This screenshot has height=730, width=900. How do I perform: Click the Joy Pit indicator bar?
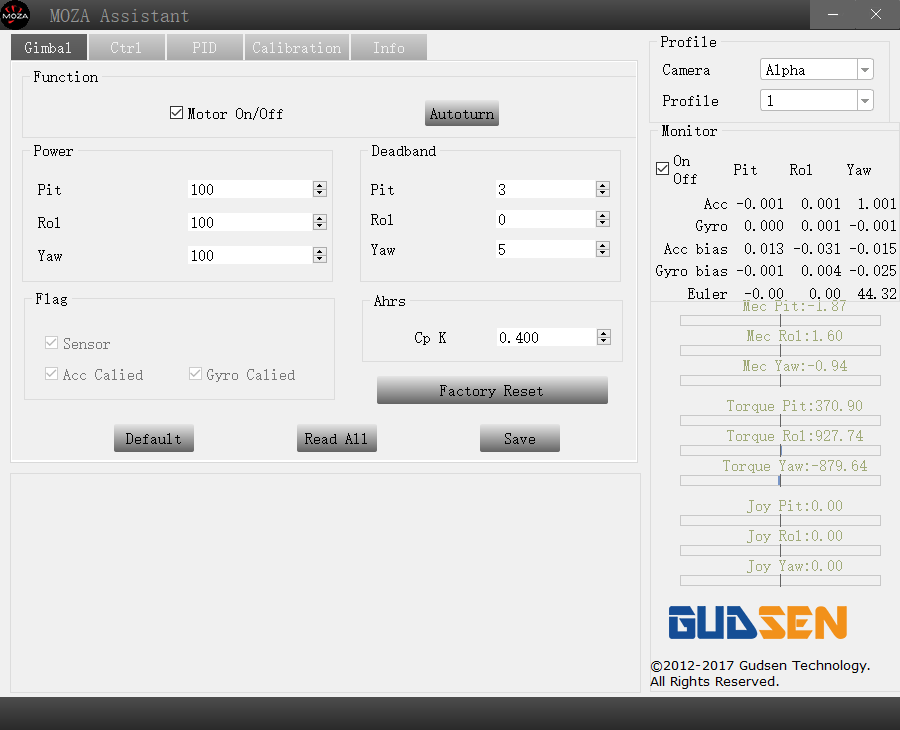tap(780, 521)
